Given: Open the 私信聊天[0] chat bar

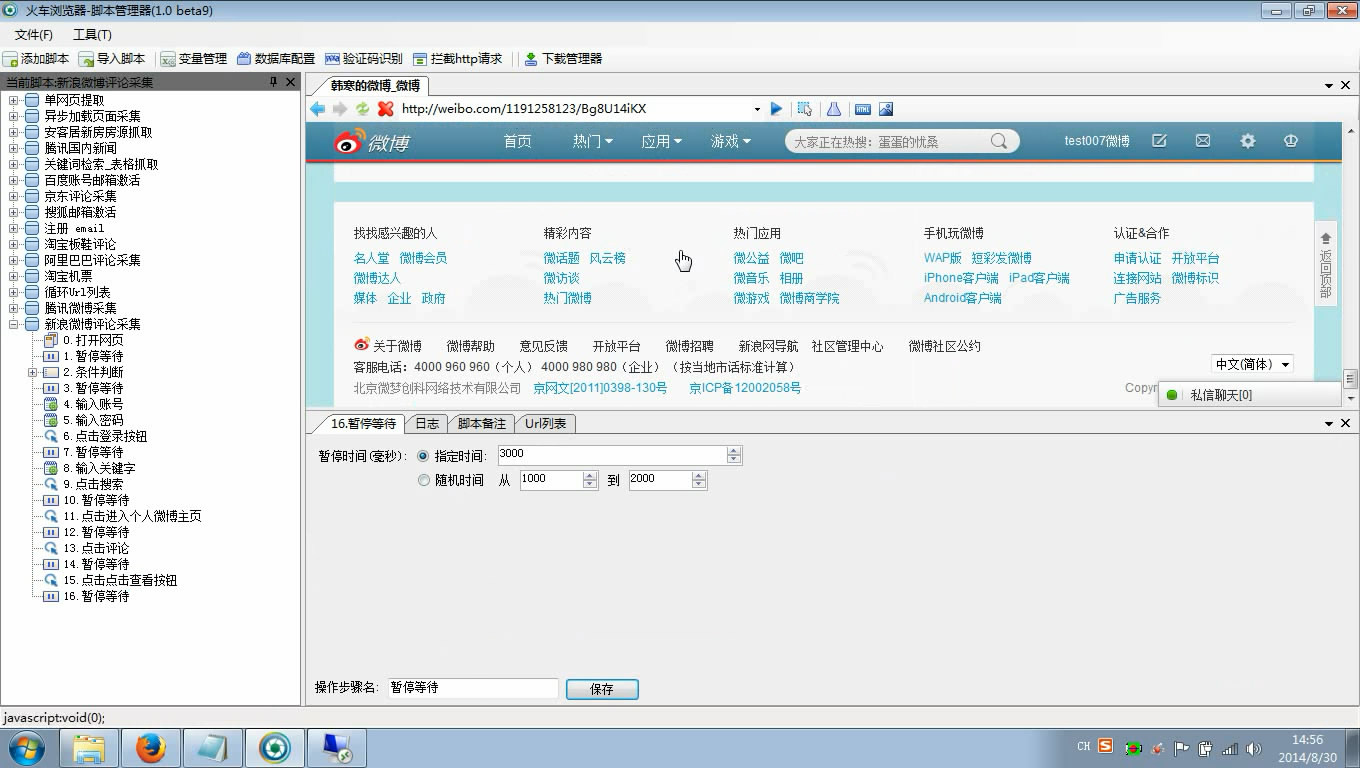Looking at the screenshot, I should pyautogui.click(x=1249, y=395).
